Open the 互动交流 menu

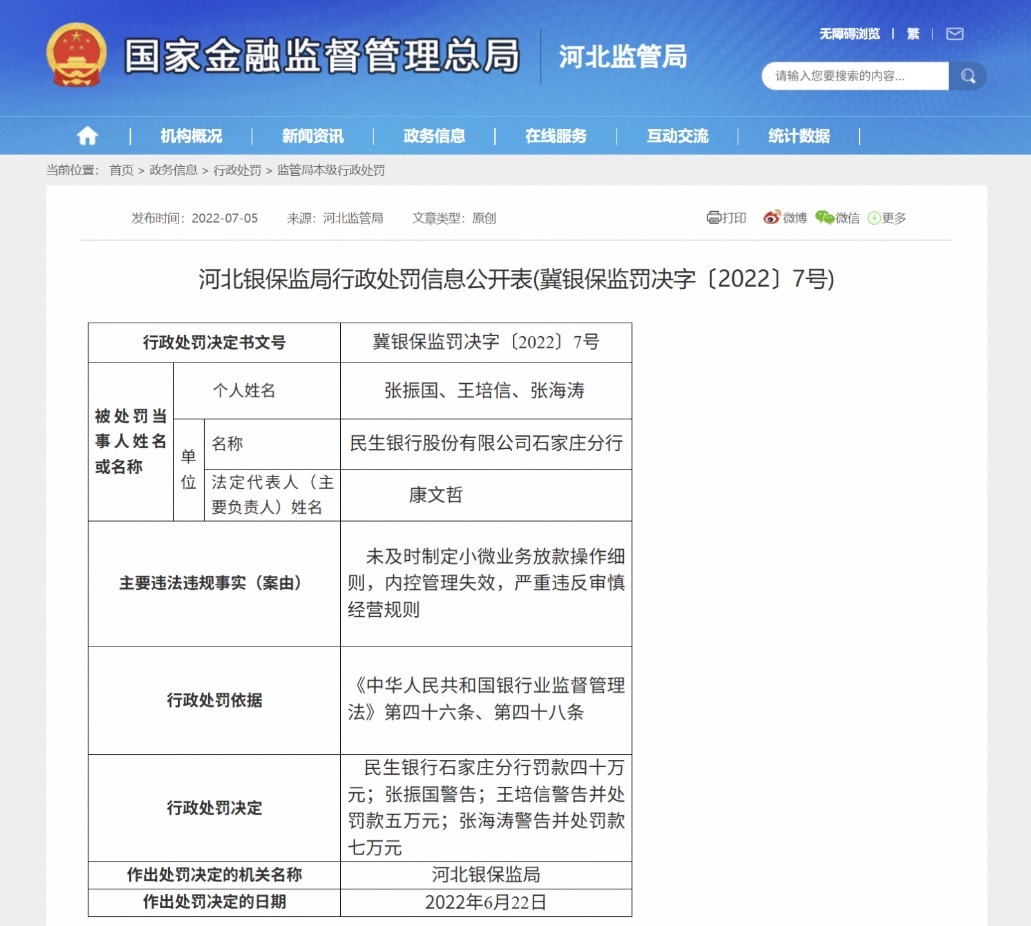point(678,136)
